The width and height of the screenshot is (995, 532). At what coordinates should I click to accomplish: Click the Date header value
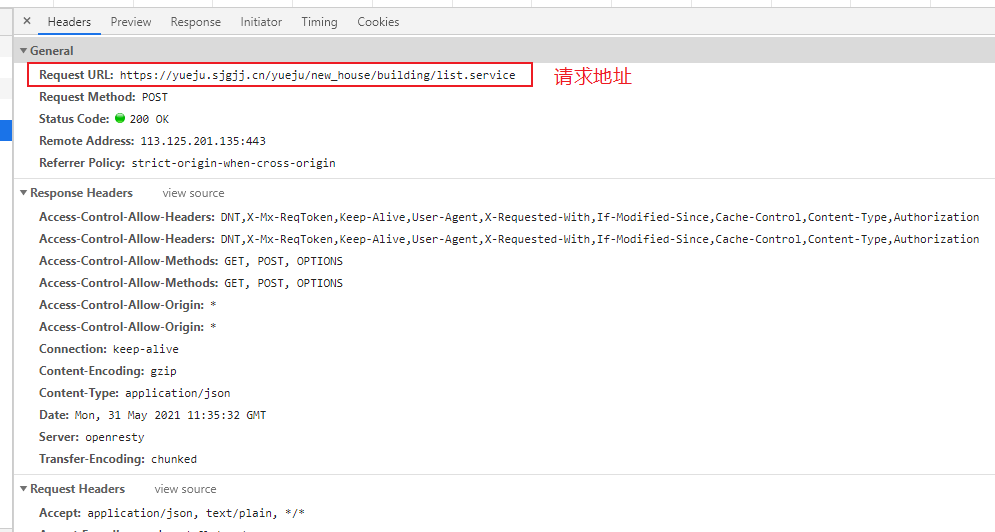tap(170, 415)
